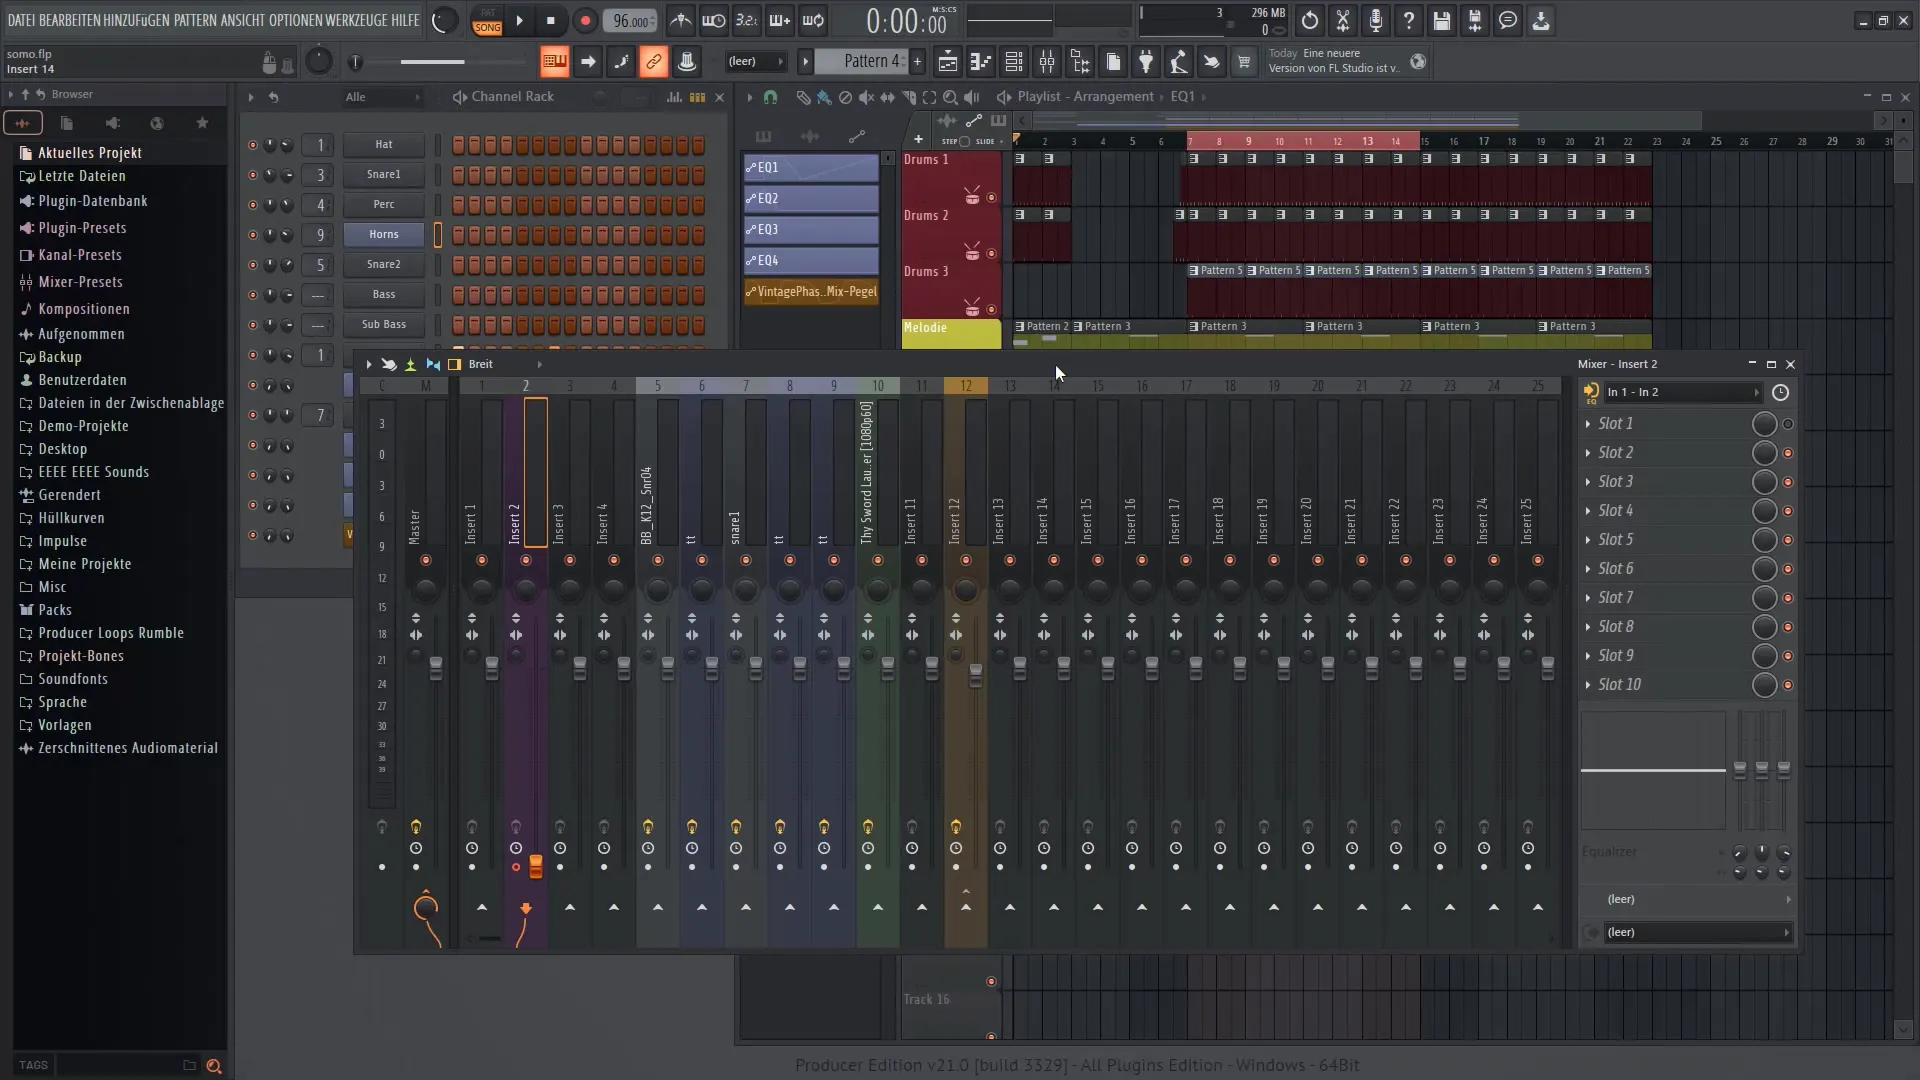This screenshot has height=1080, width=1920.
Task: Click the Channel Rack pattern step icon
Action: [x=695, y=96]
